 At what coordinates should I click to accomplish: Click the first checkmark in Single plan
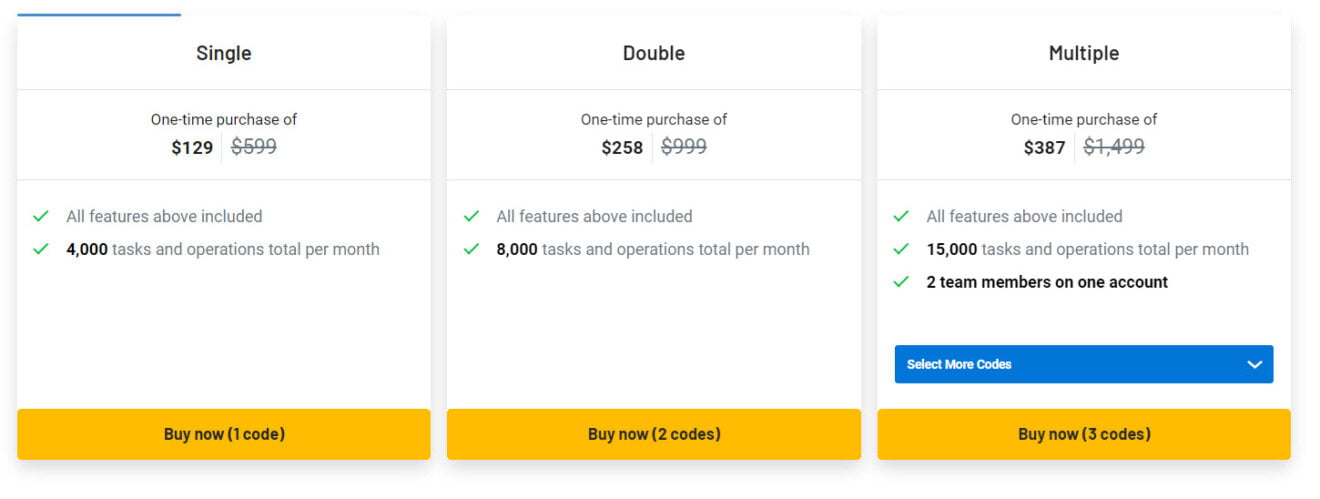[x=41, y=216]
